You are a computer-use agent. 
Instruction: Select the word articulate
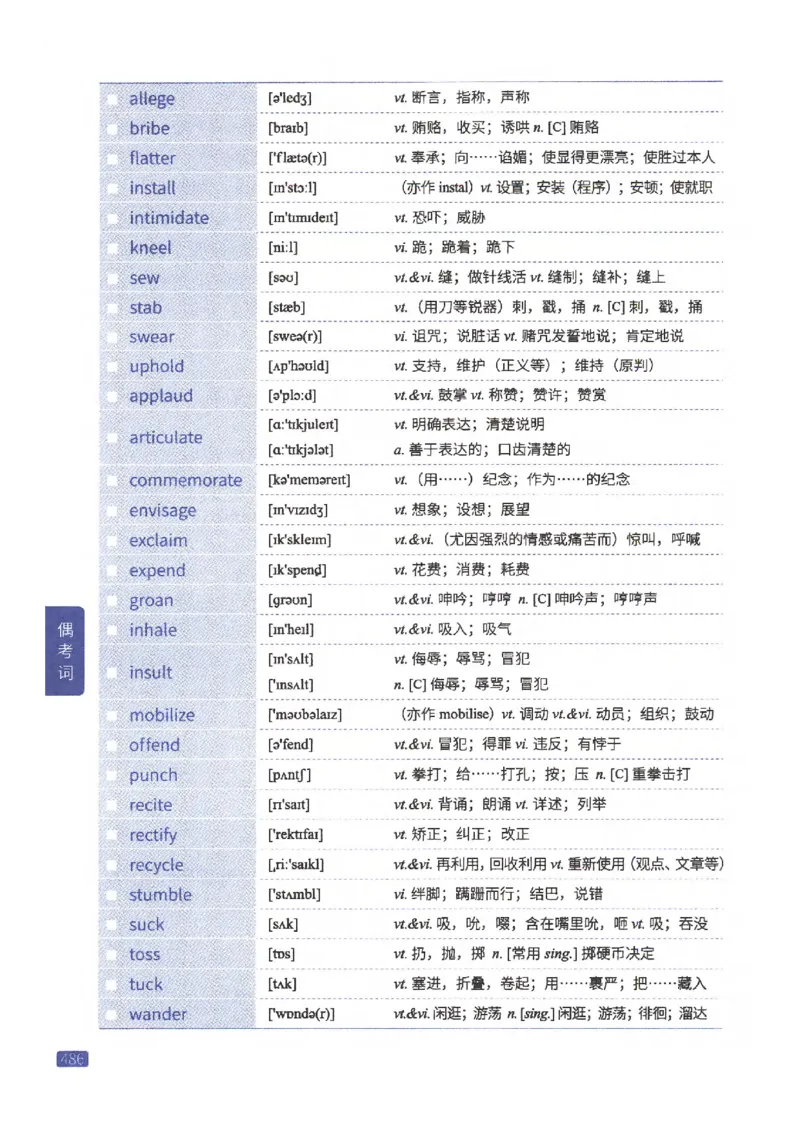click(167, 437)
